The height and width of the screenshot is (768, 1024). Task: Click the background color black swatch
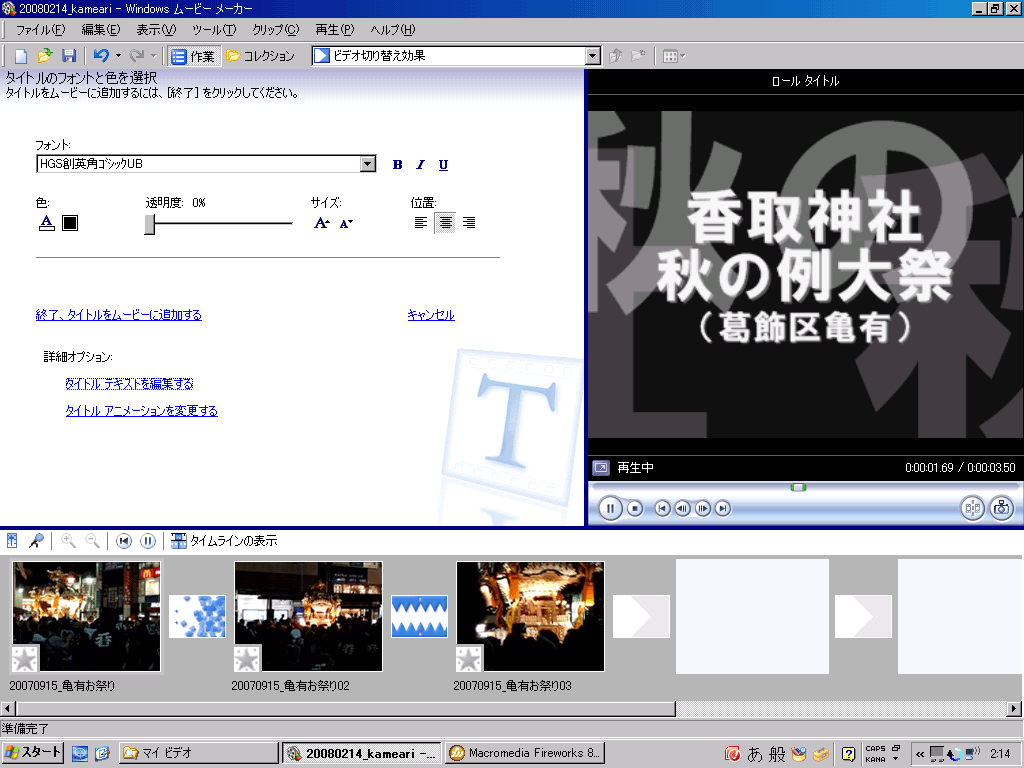(70, 223)
